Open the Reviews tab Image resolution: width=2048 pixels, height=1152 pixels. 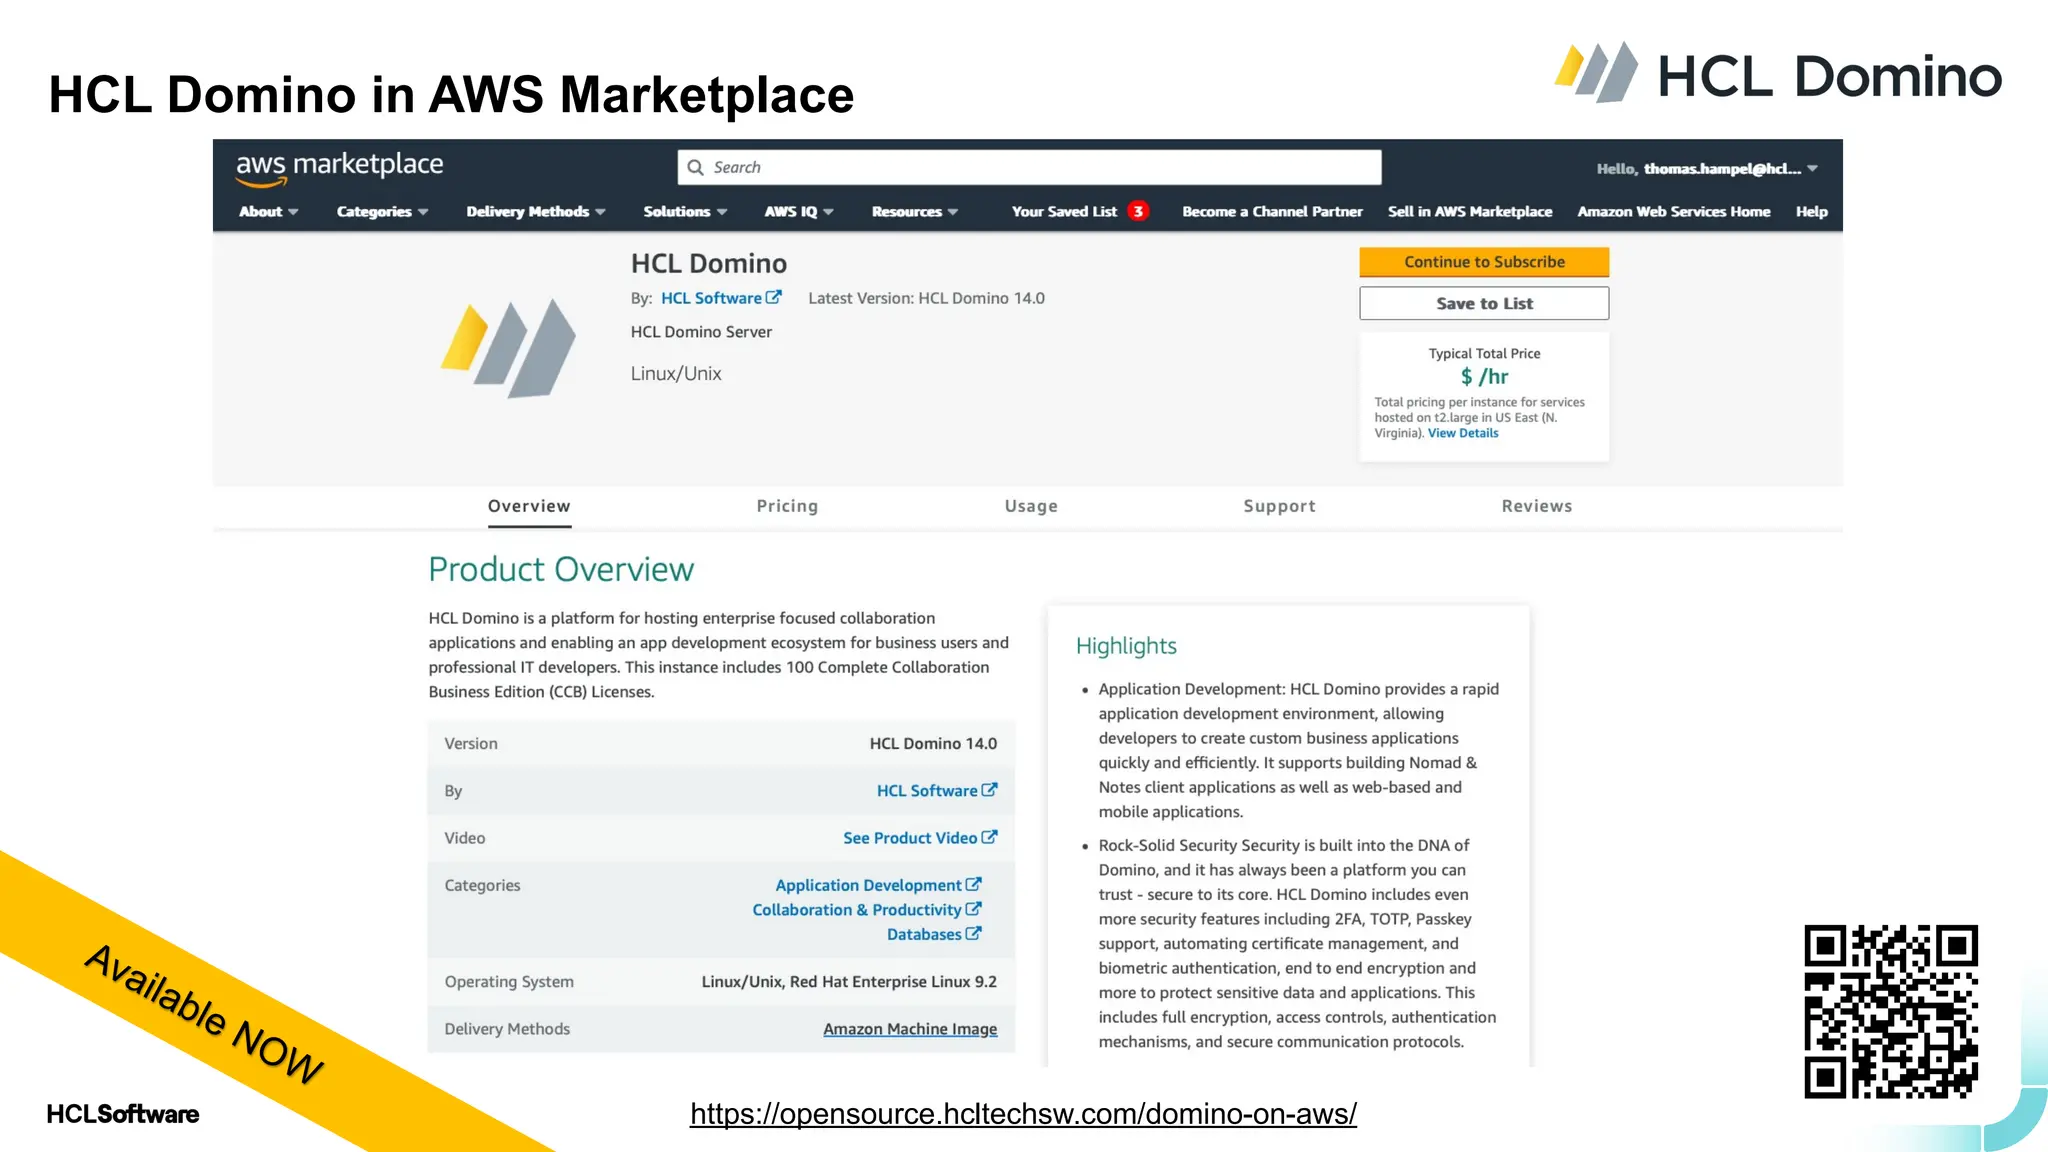[1536, 506]
